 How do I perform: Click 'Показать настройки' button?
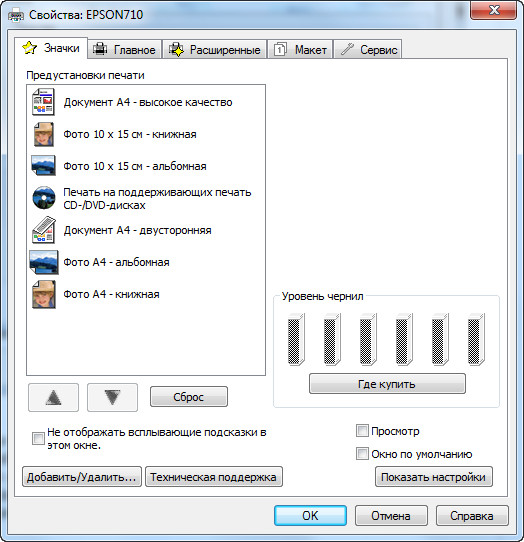click(x=433, y=477)
